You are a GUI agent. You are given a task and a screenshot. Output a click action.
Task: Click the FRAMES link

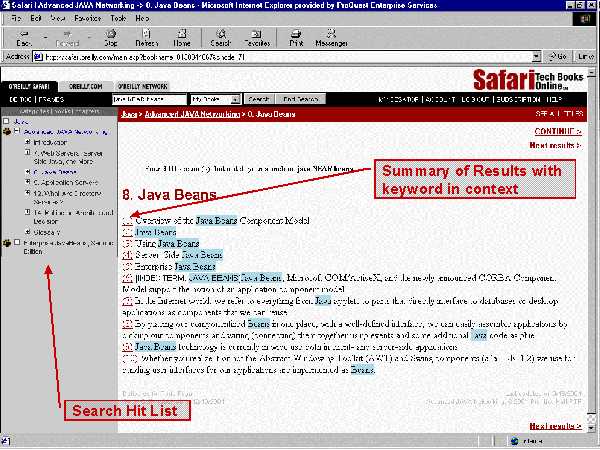(x=51, y=99)
